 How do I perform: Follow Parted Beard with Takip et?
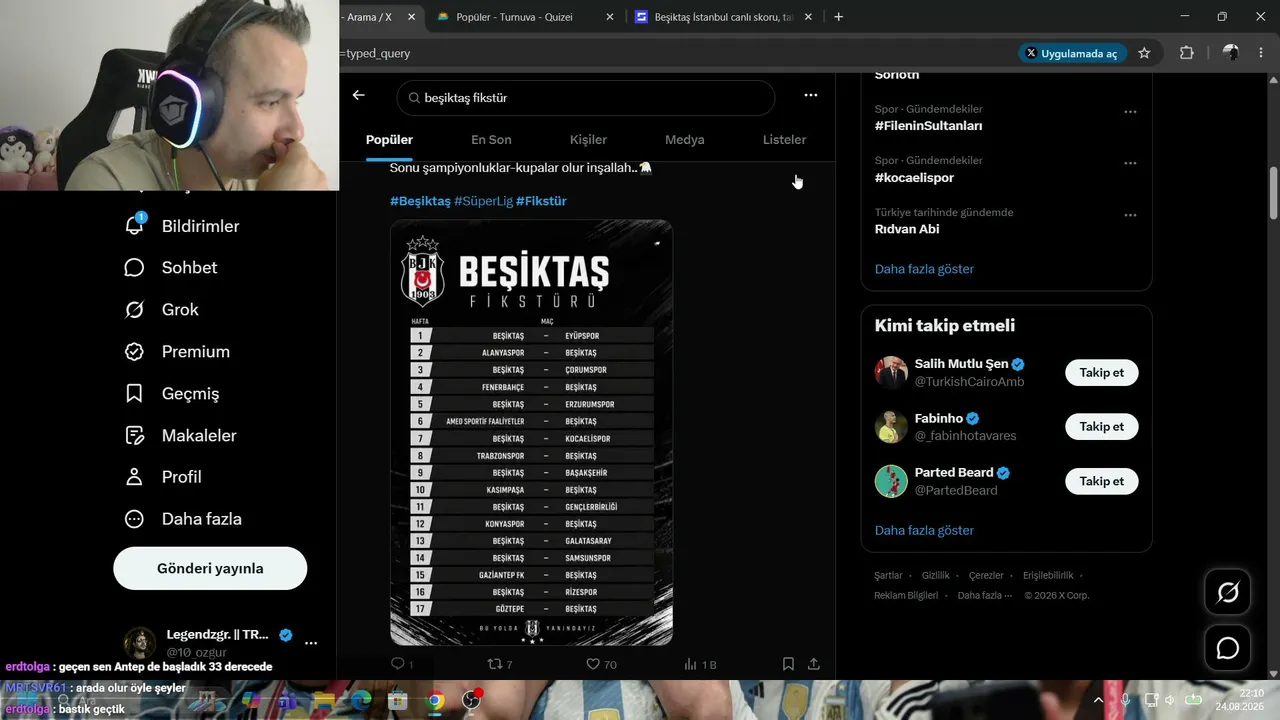pyautogui.click(x=1102, y=481)
